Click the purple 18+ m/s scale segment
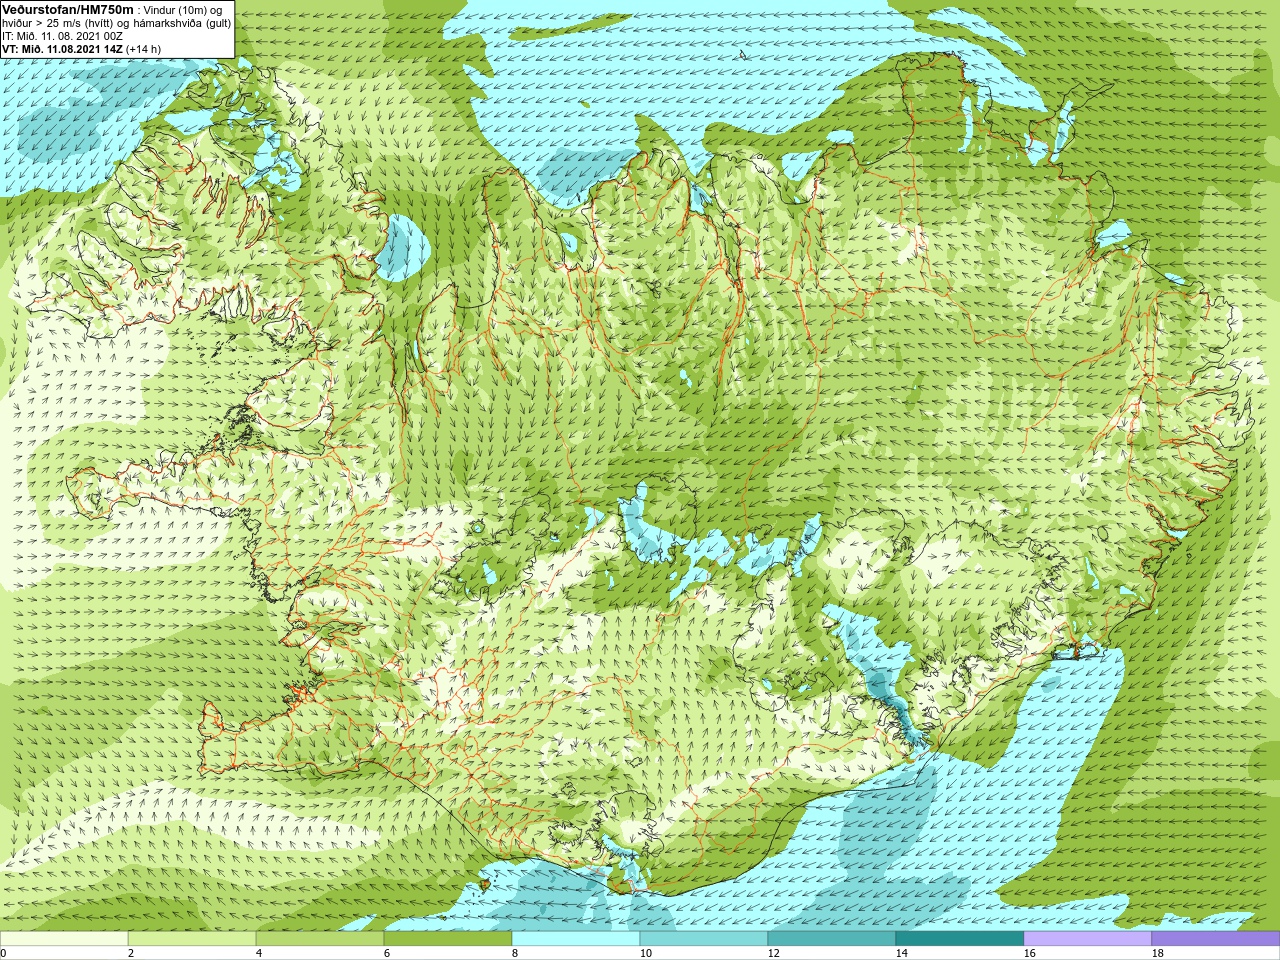The width and height of the screenshot is (1280, 960). coord(1216,939)
